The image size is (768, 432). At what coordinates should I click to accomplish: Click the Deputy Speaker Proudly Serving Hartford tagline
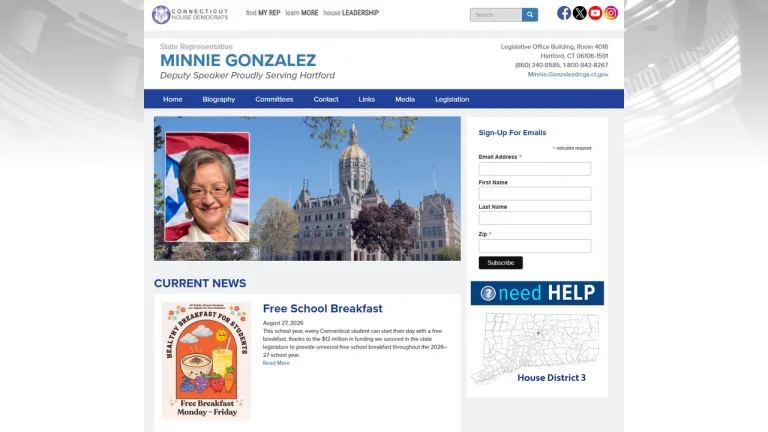247,75
